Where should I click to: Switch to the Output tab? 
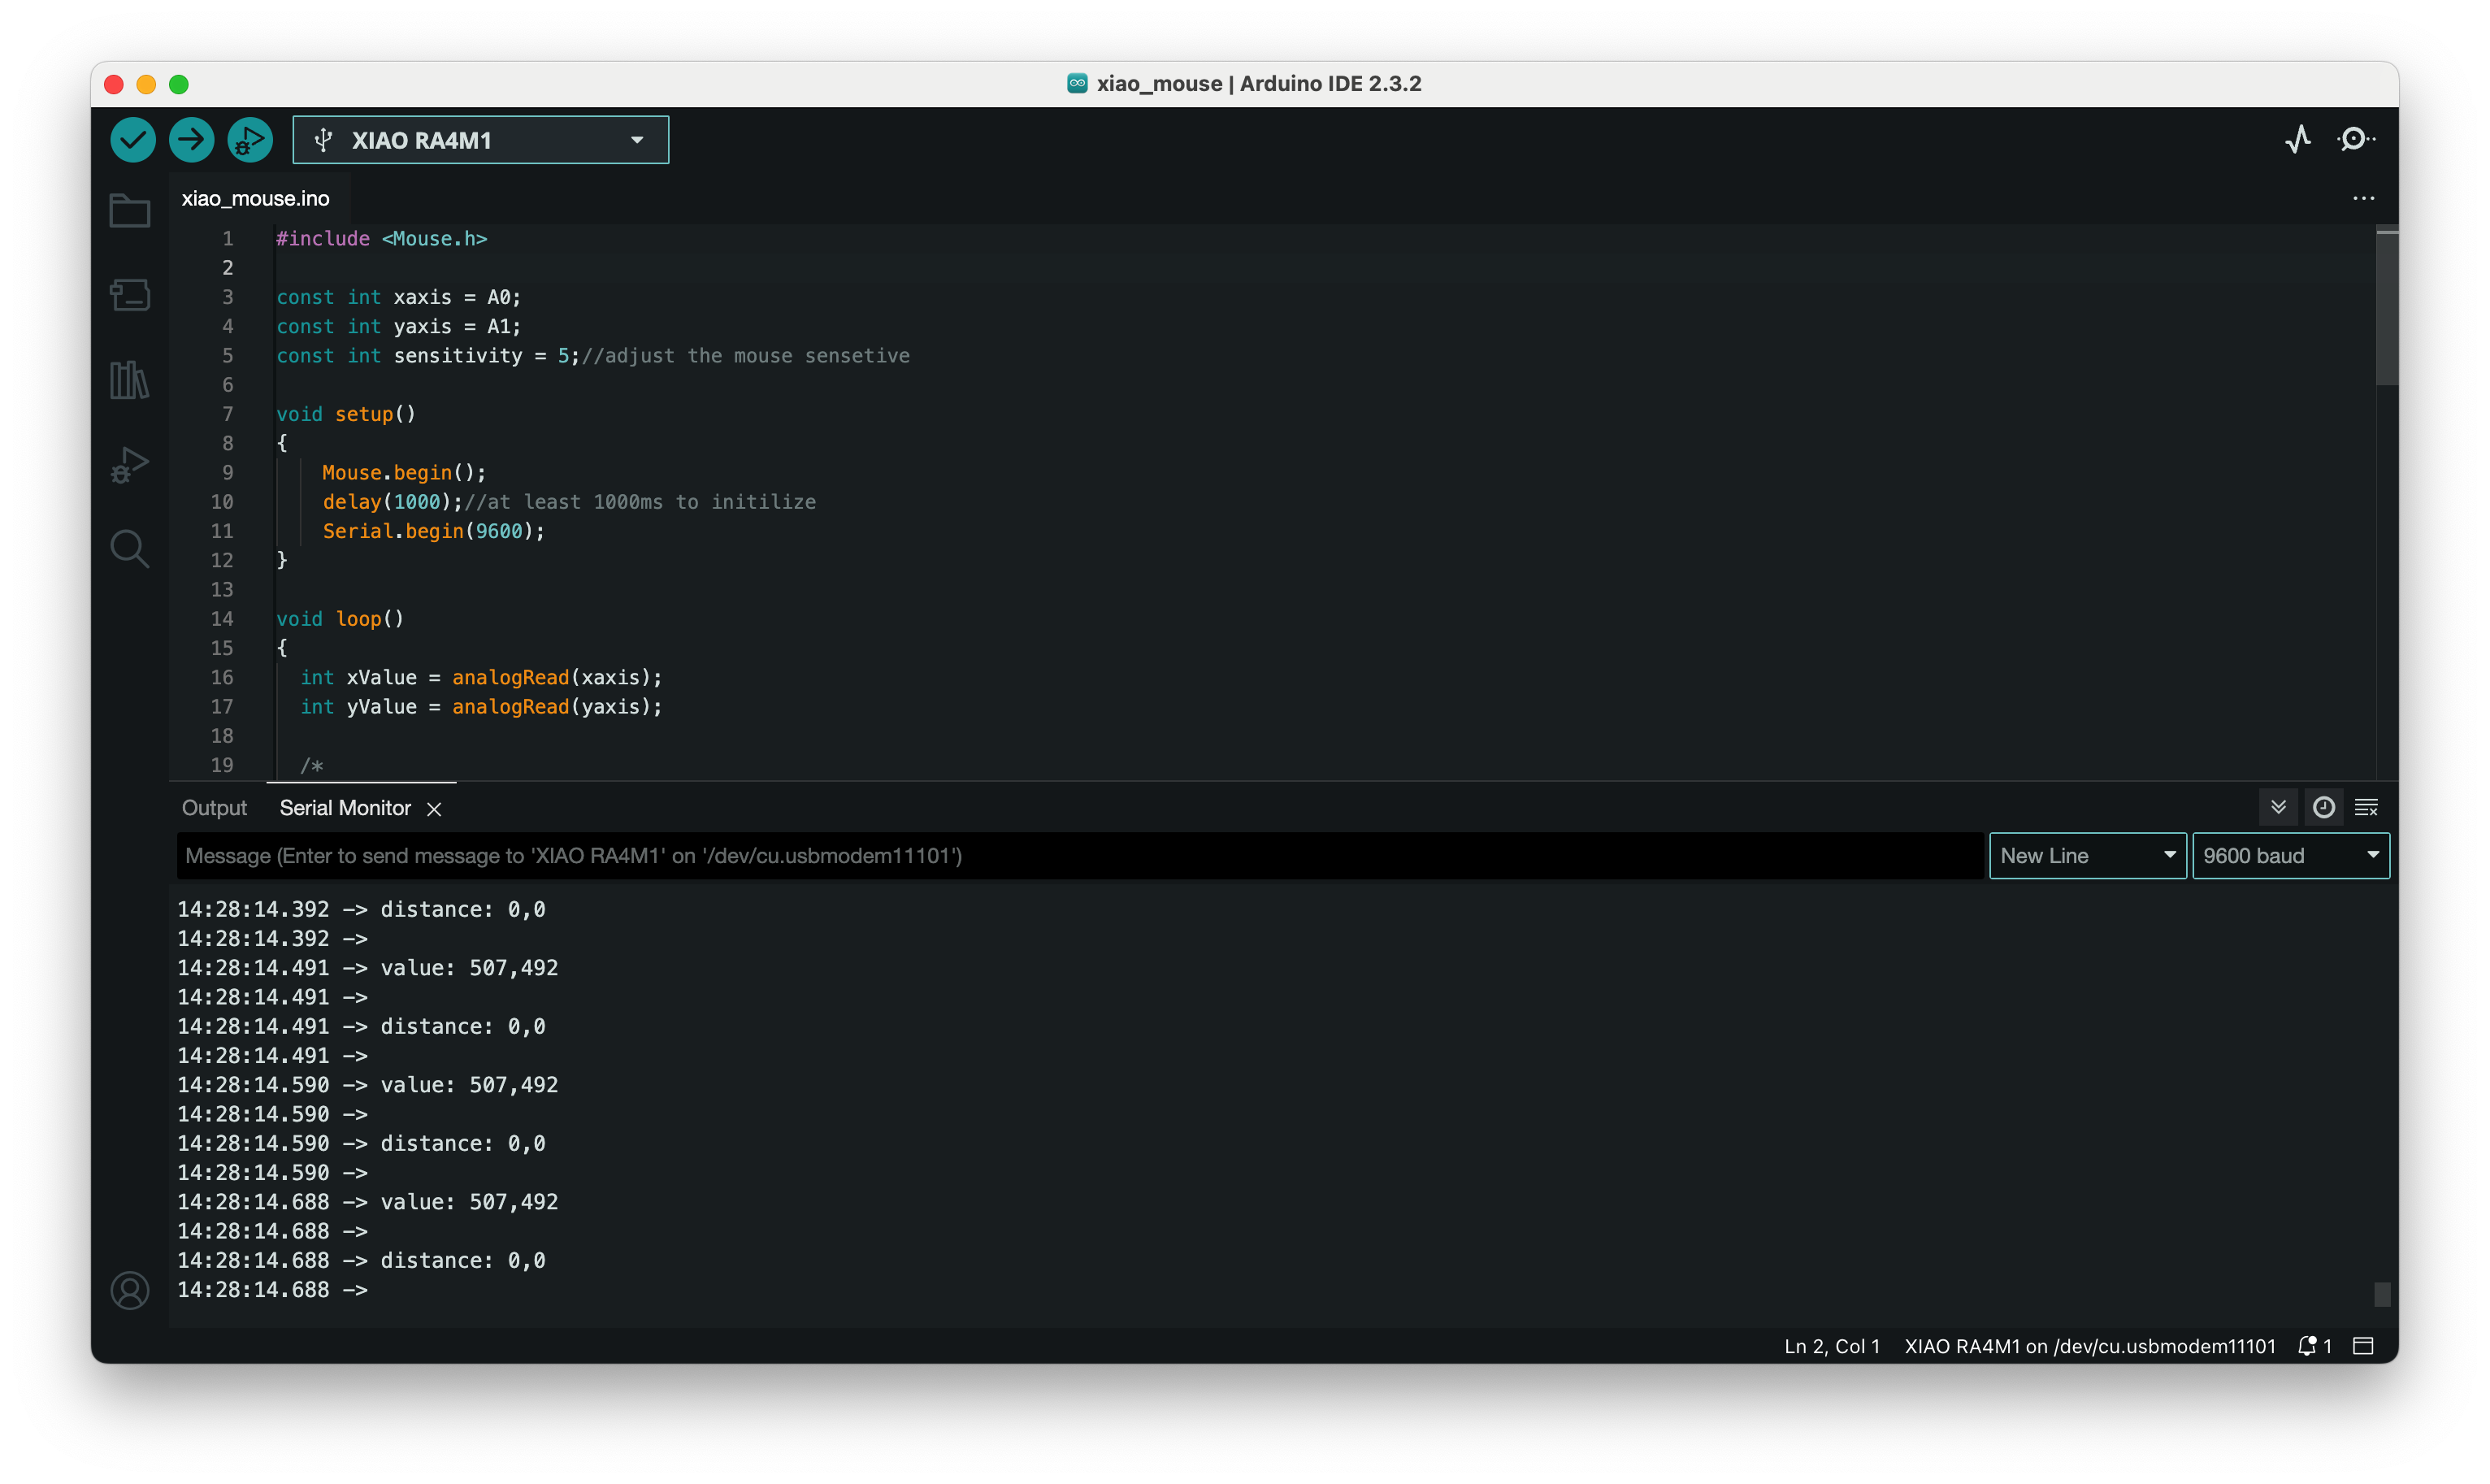pyautogui.click(x=214, y=808)
